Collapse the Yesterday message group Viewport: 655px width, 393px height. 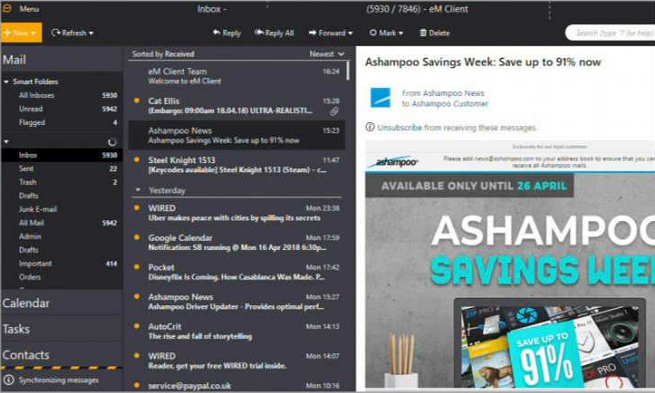(x=138, y=190)
